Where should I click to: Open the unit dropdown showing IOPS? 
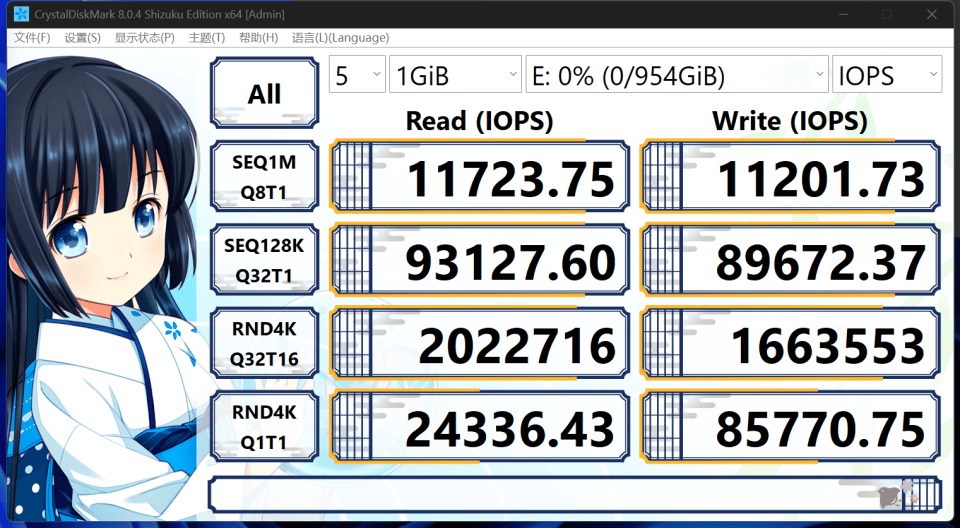(887, 74)
